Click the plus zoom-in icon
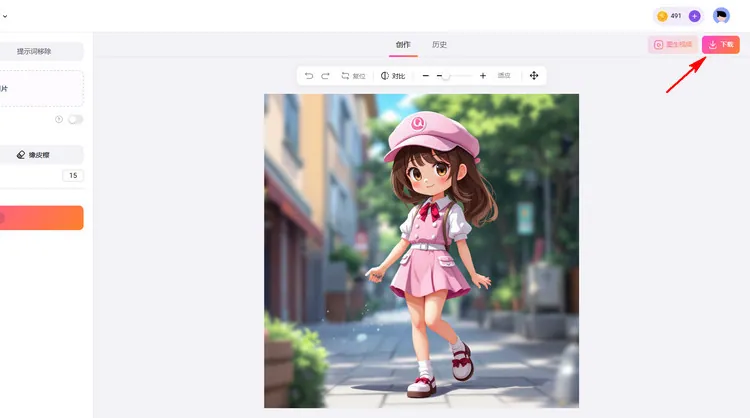 pos(483,76)
